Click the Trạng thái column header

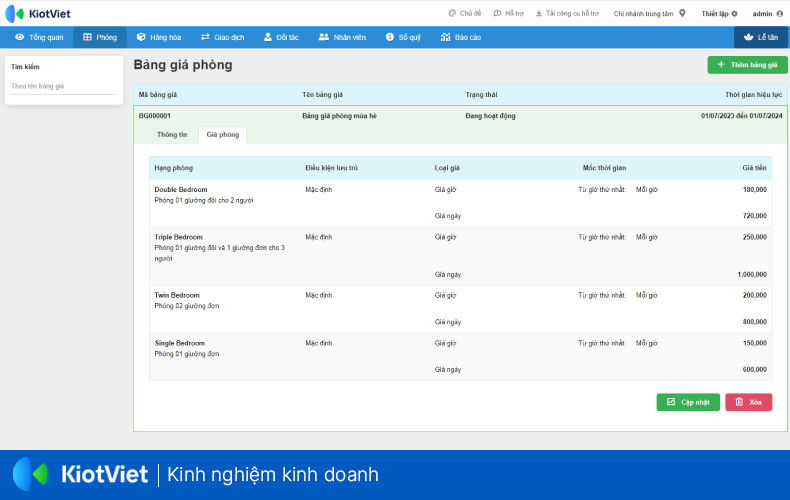pos(481,95)
